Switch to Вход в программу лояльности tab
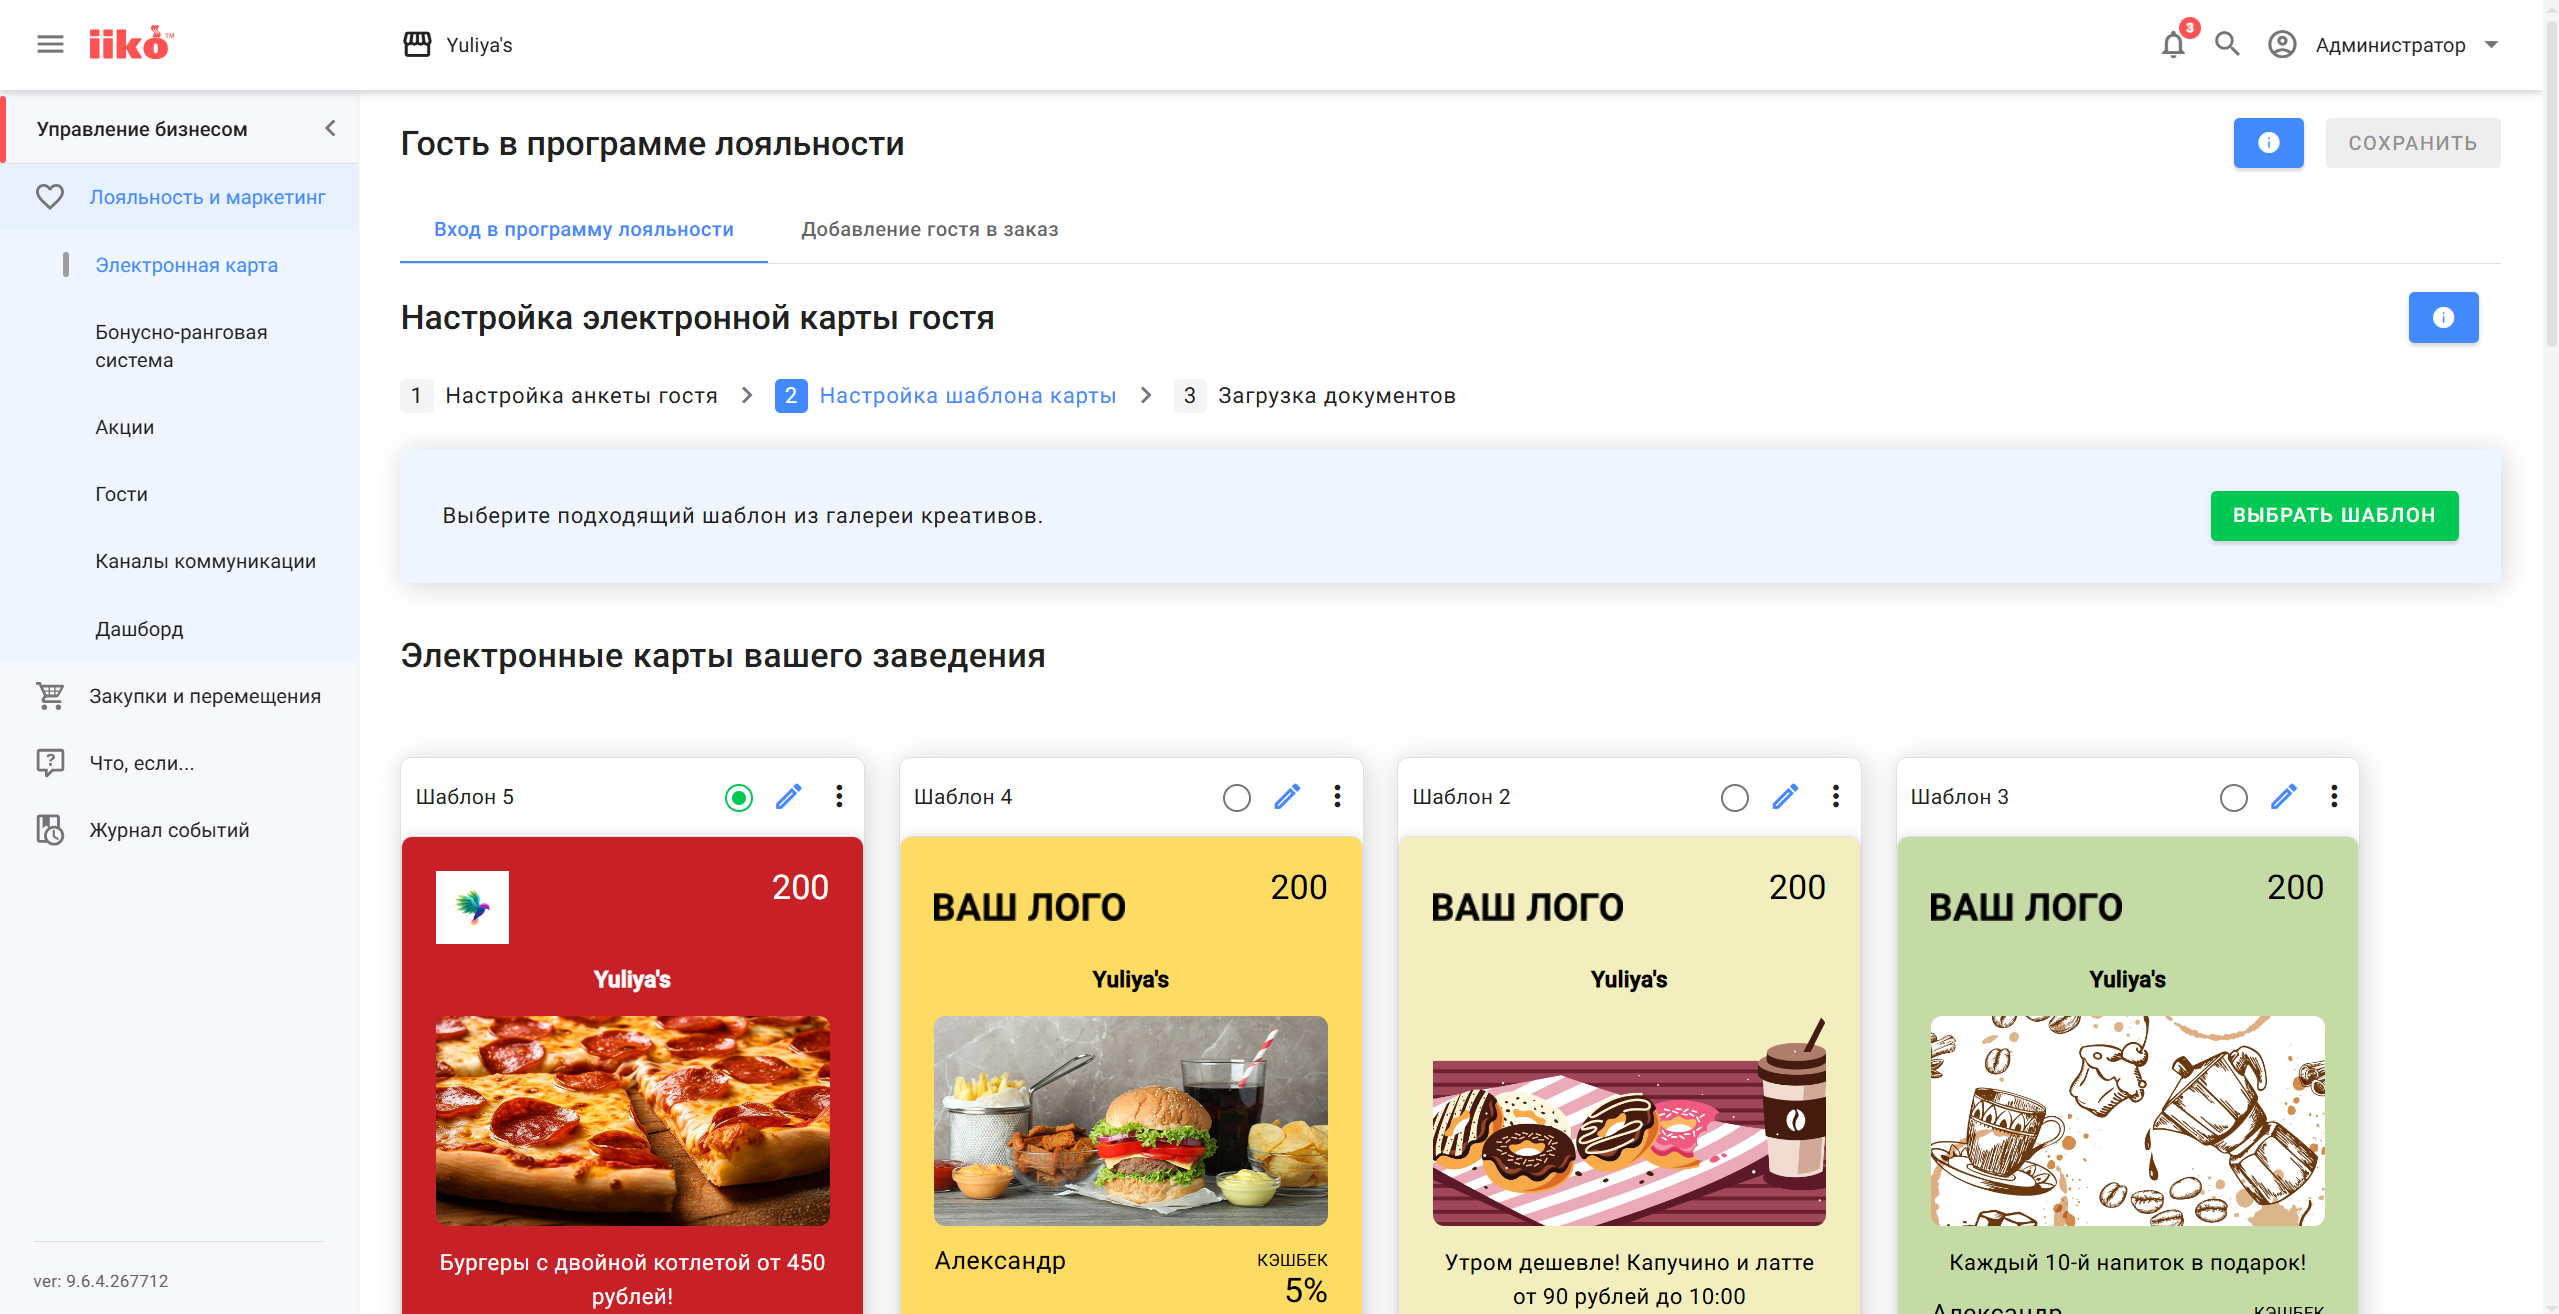 [x=584, y=229]
